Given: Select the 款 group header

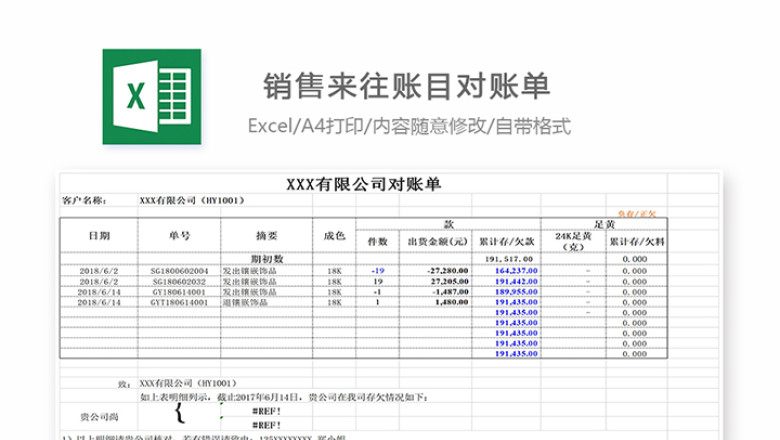Looking at the screenshot, I should coord(449,224).
